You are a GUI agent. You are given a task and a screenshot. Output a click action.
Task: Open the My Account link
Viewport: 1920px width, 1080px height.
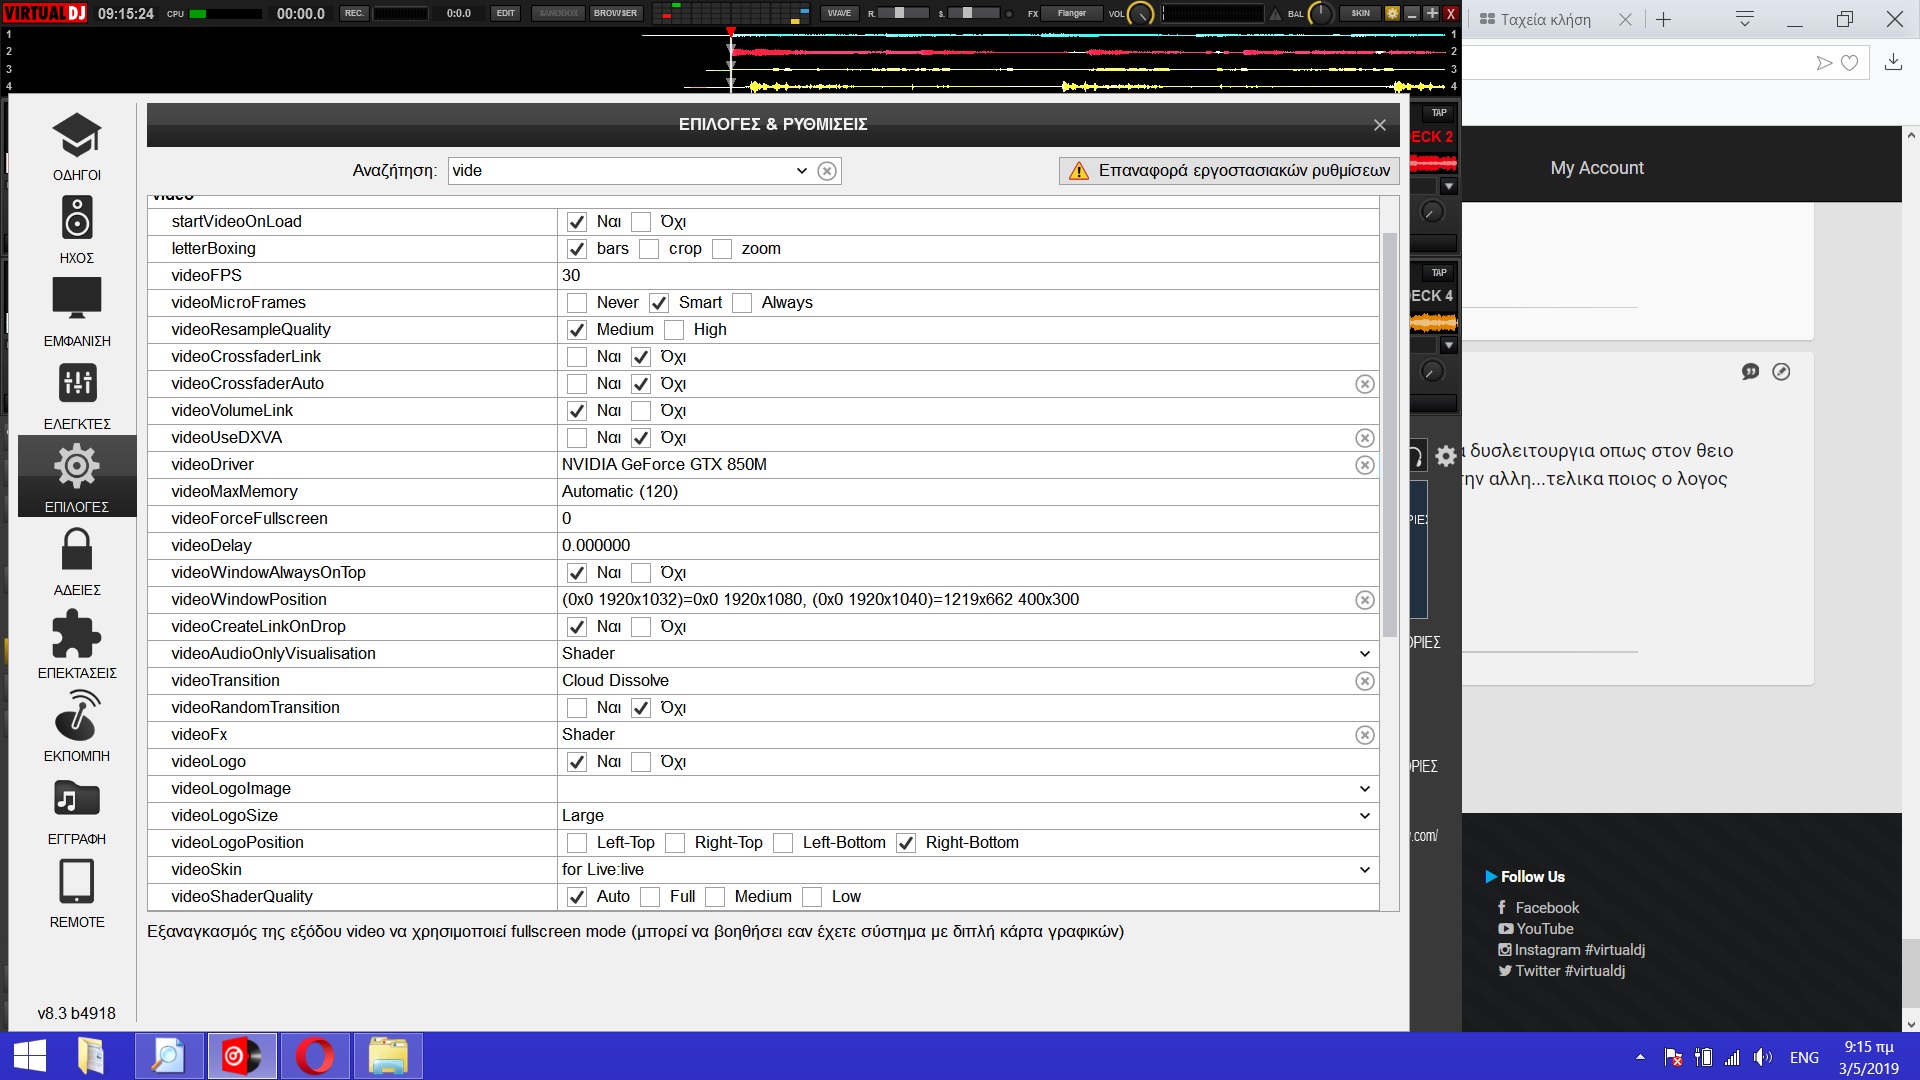click(1596, 168)
